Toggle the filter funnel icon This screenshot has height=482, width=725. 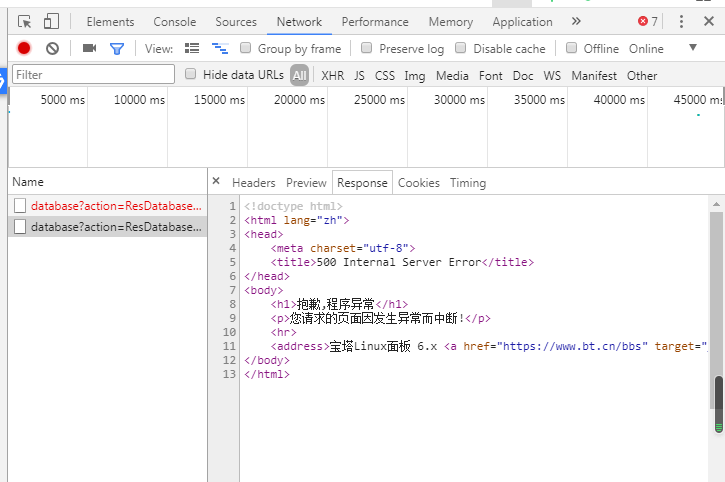tap(117, 49)
